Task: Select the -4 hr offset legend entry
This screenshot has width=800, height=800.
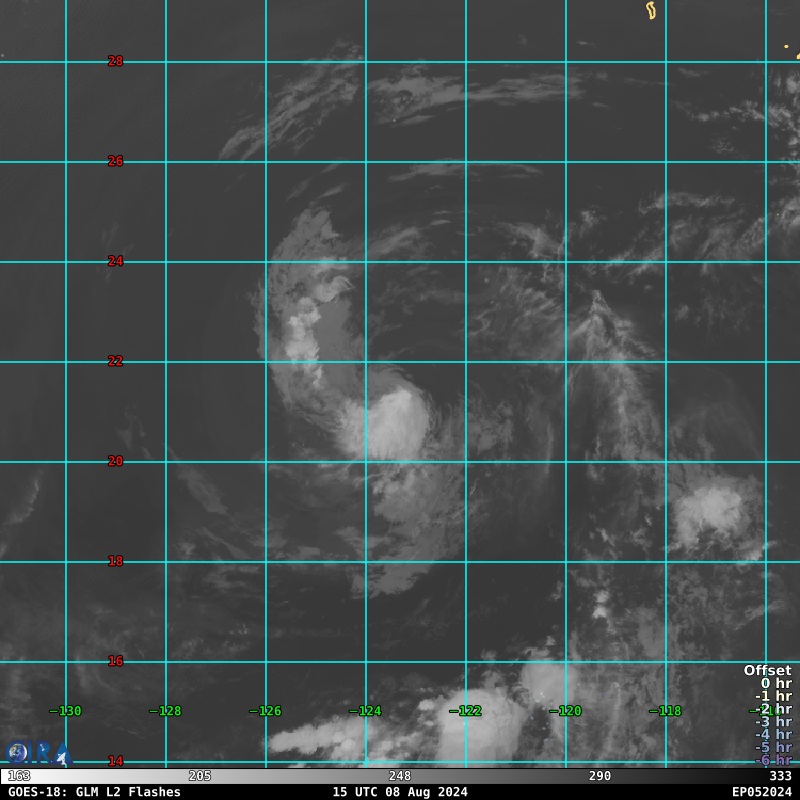Action: click(x=772, y=735)
